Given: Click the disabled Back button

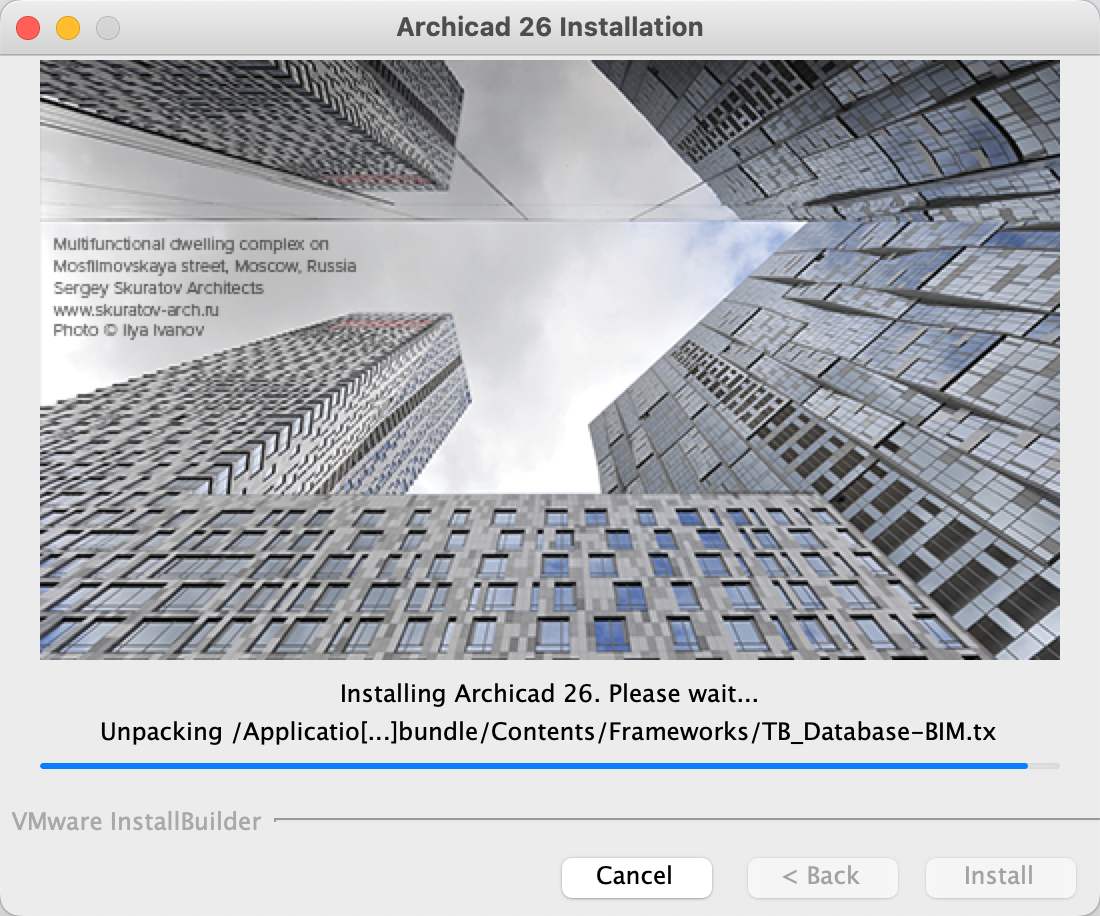Looking at the screenshot, I should click(822, 877).
